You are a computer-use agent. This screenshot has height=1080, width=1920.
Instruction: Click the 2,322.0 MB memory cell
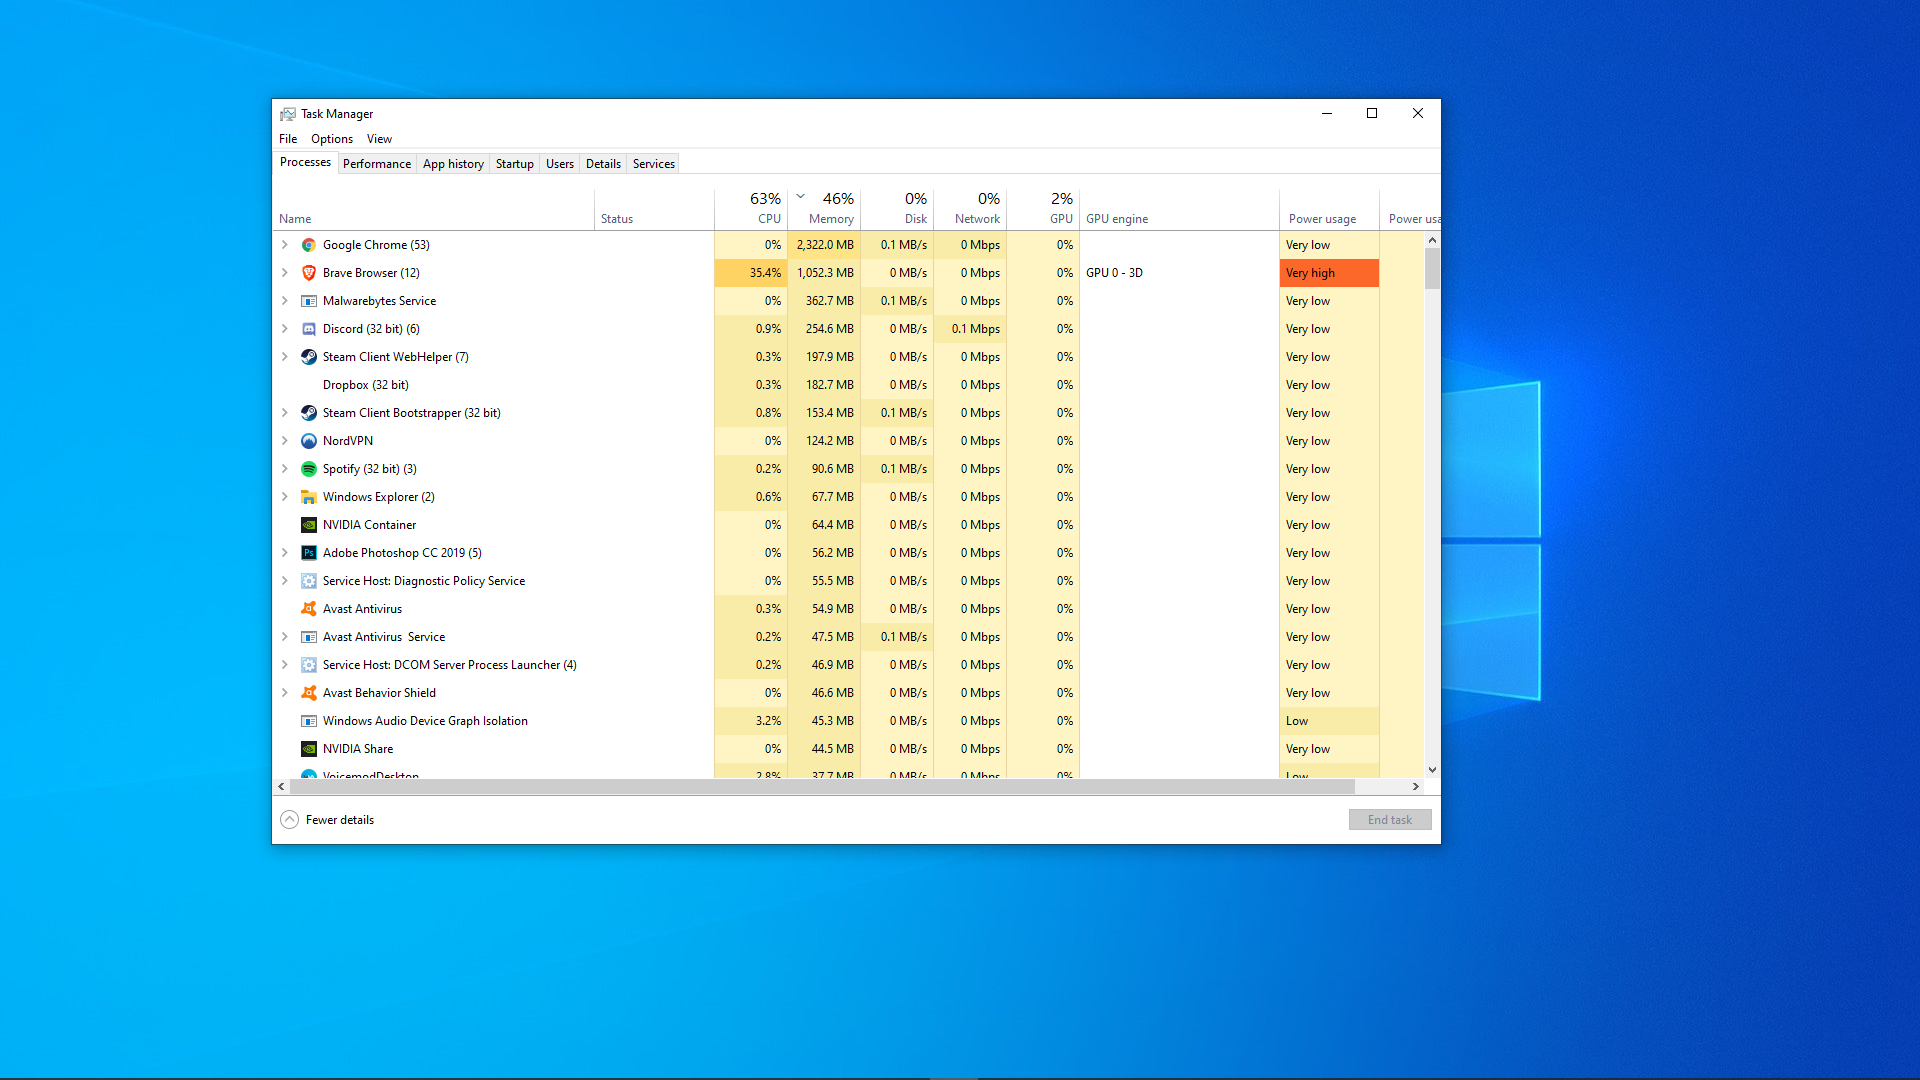[824, 245]
